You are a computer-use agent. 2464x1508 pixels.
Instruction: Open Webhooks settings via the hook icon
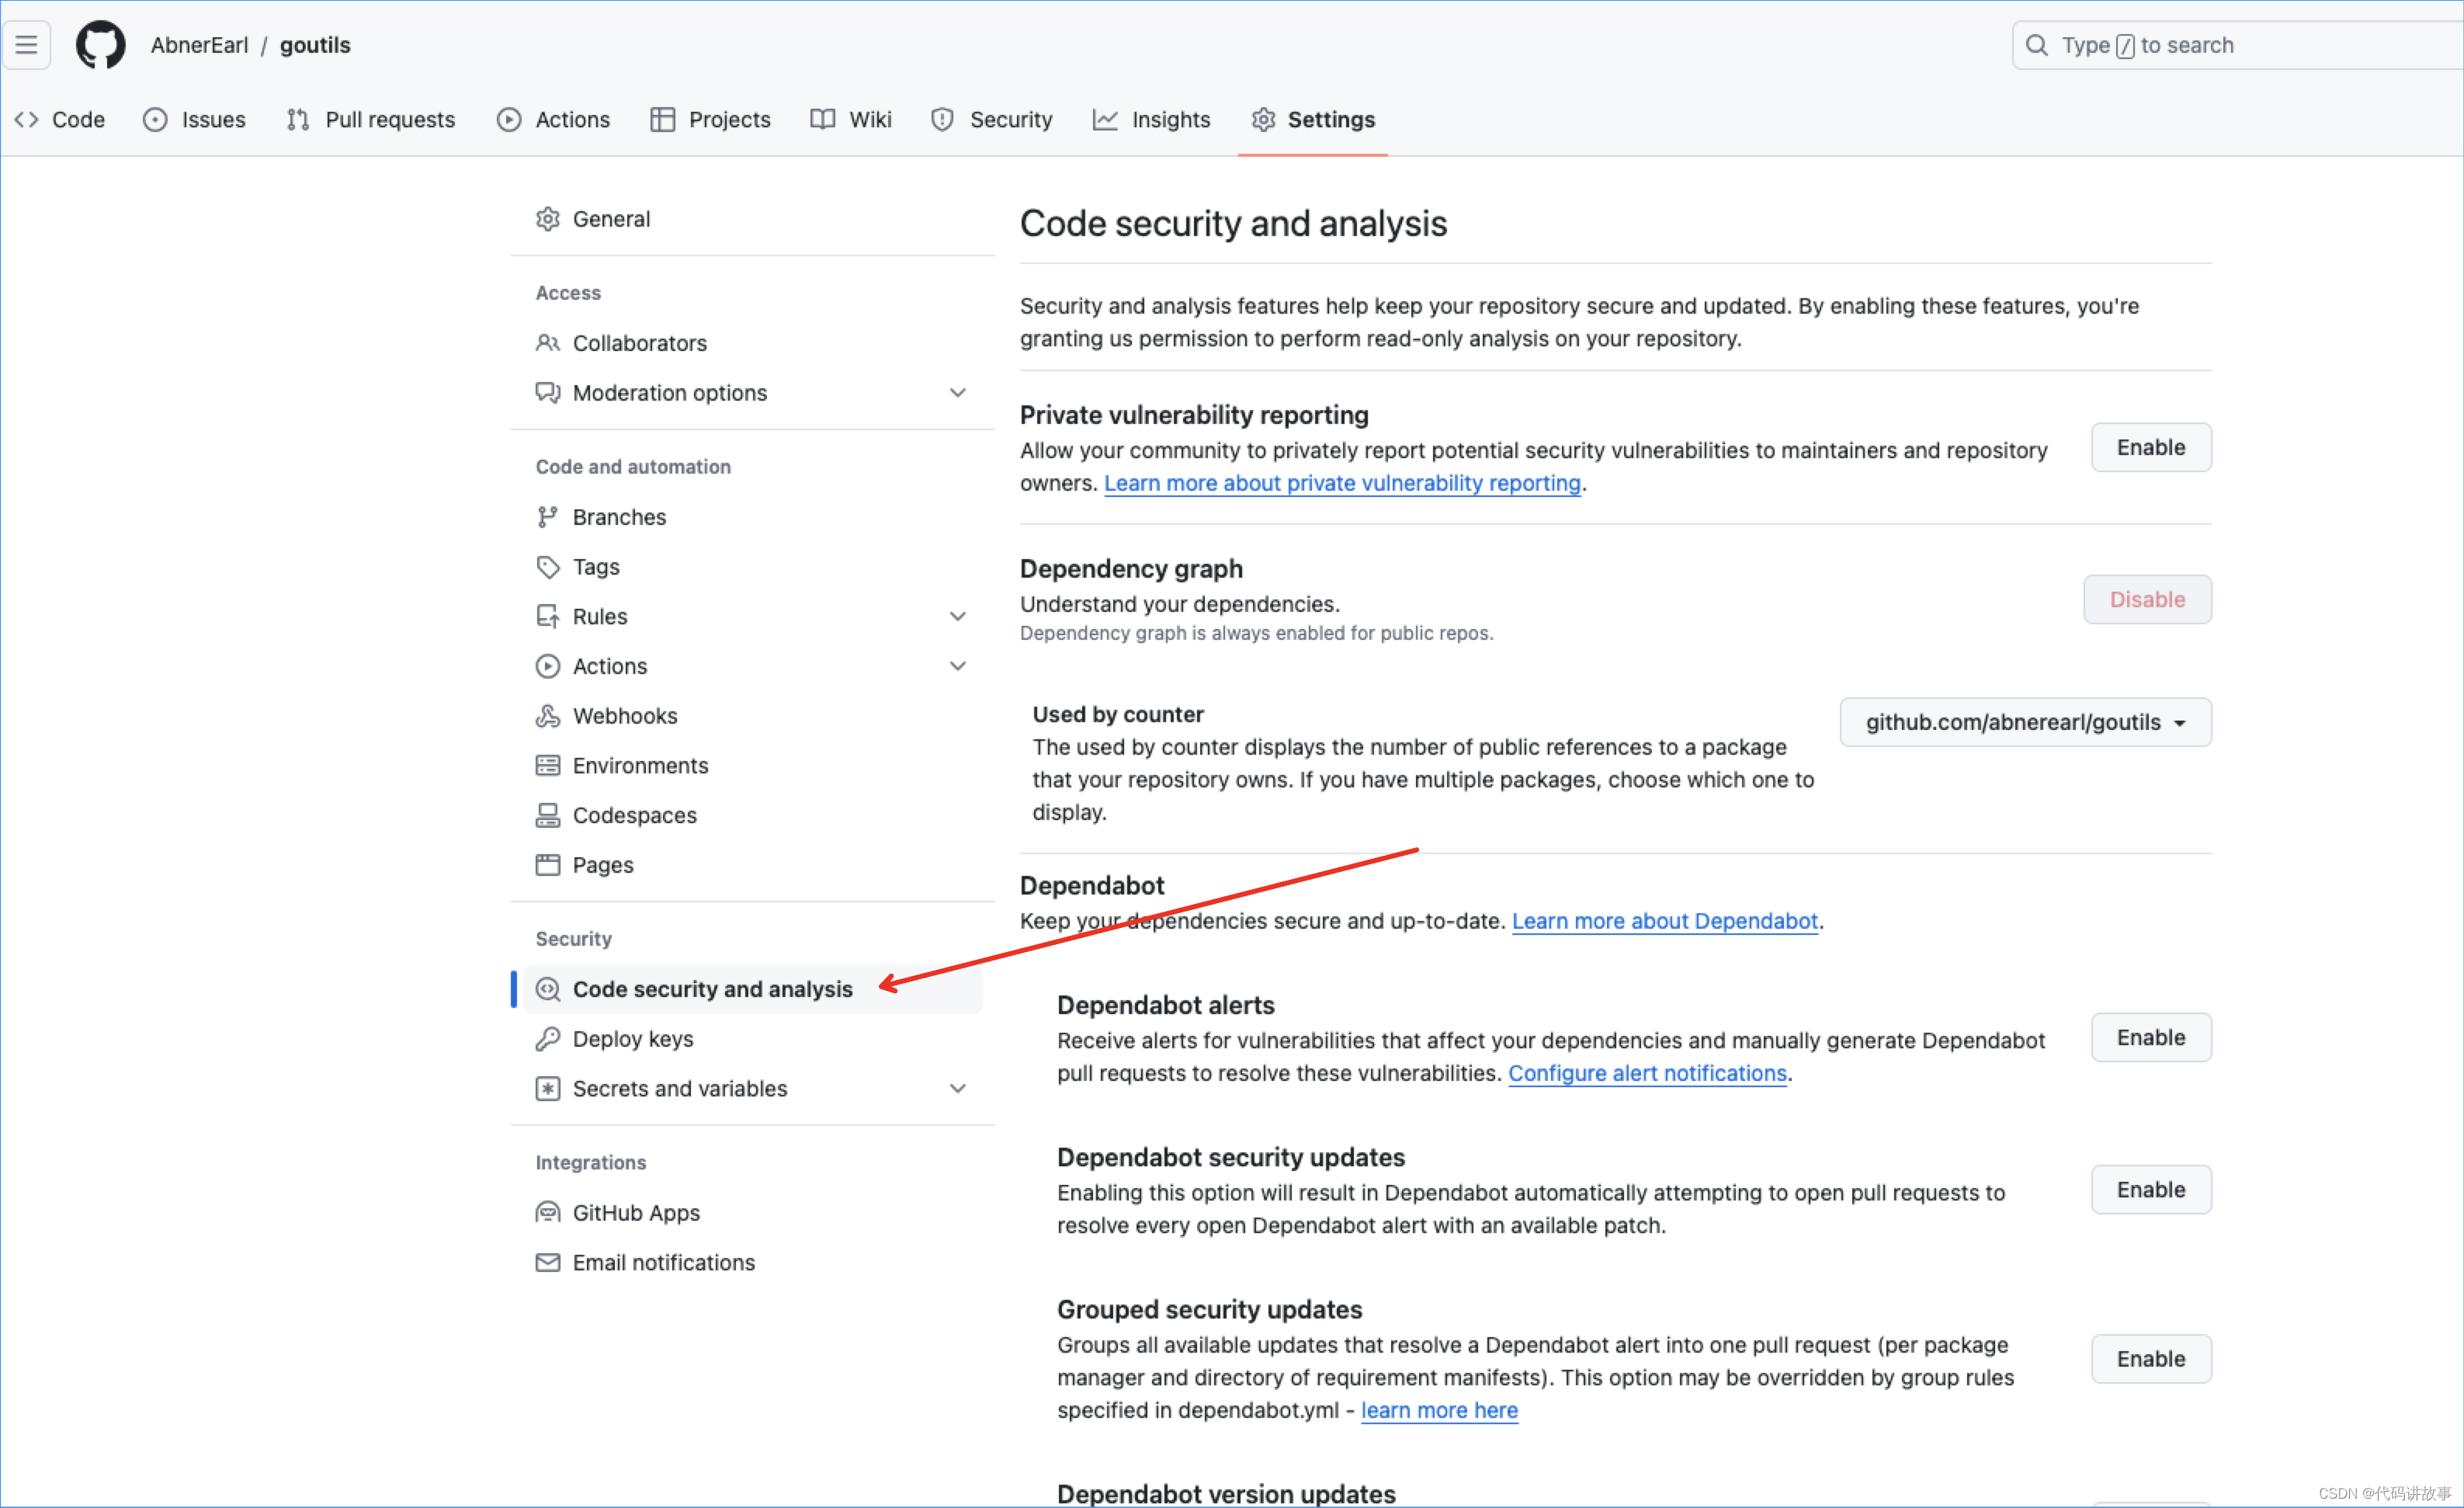pyautogui.click(x=549, y=715)
